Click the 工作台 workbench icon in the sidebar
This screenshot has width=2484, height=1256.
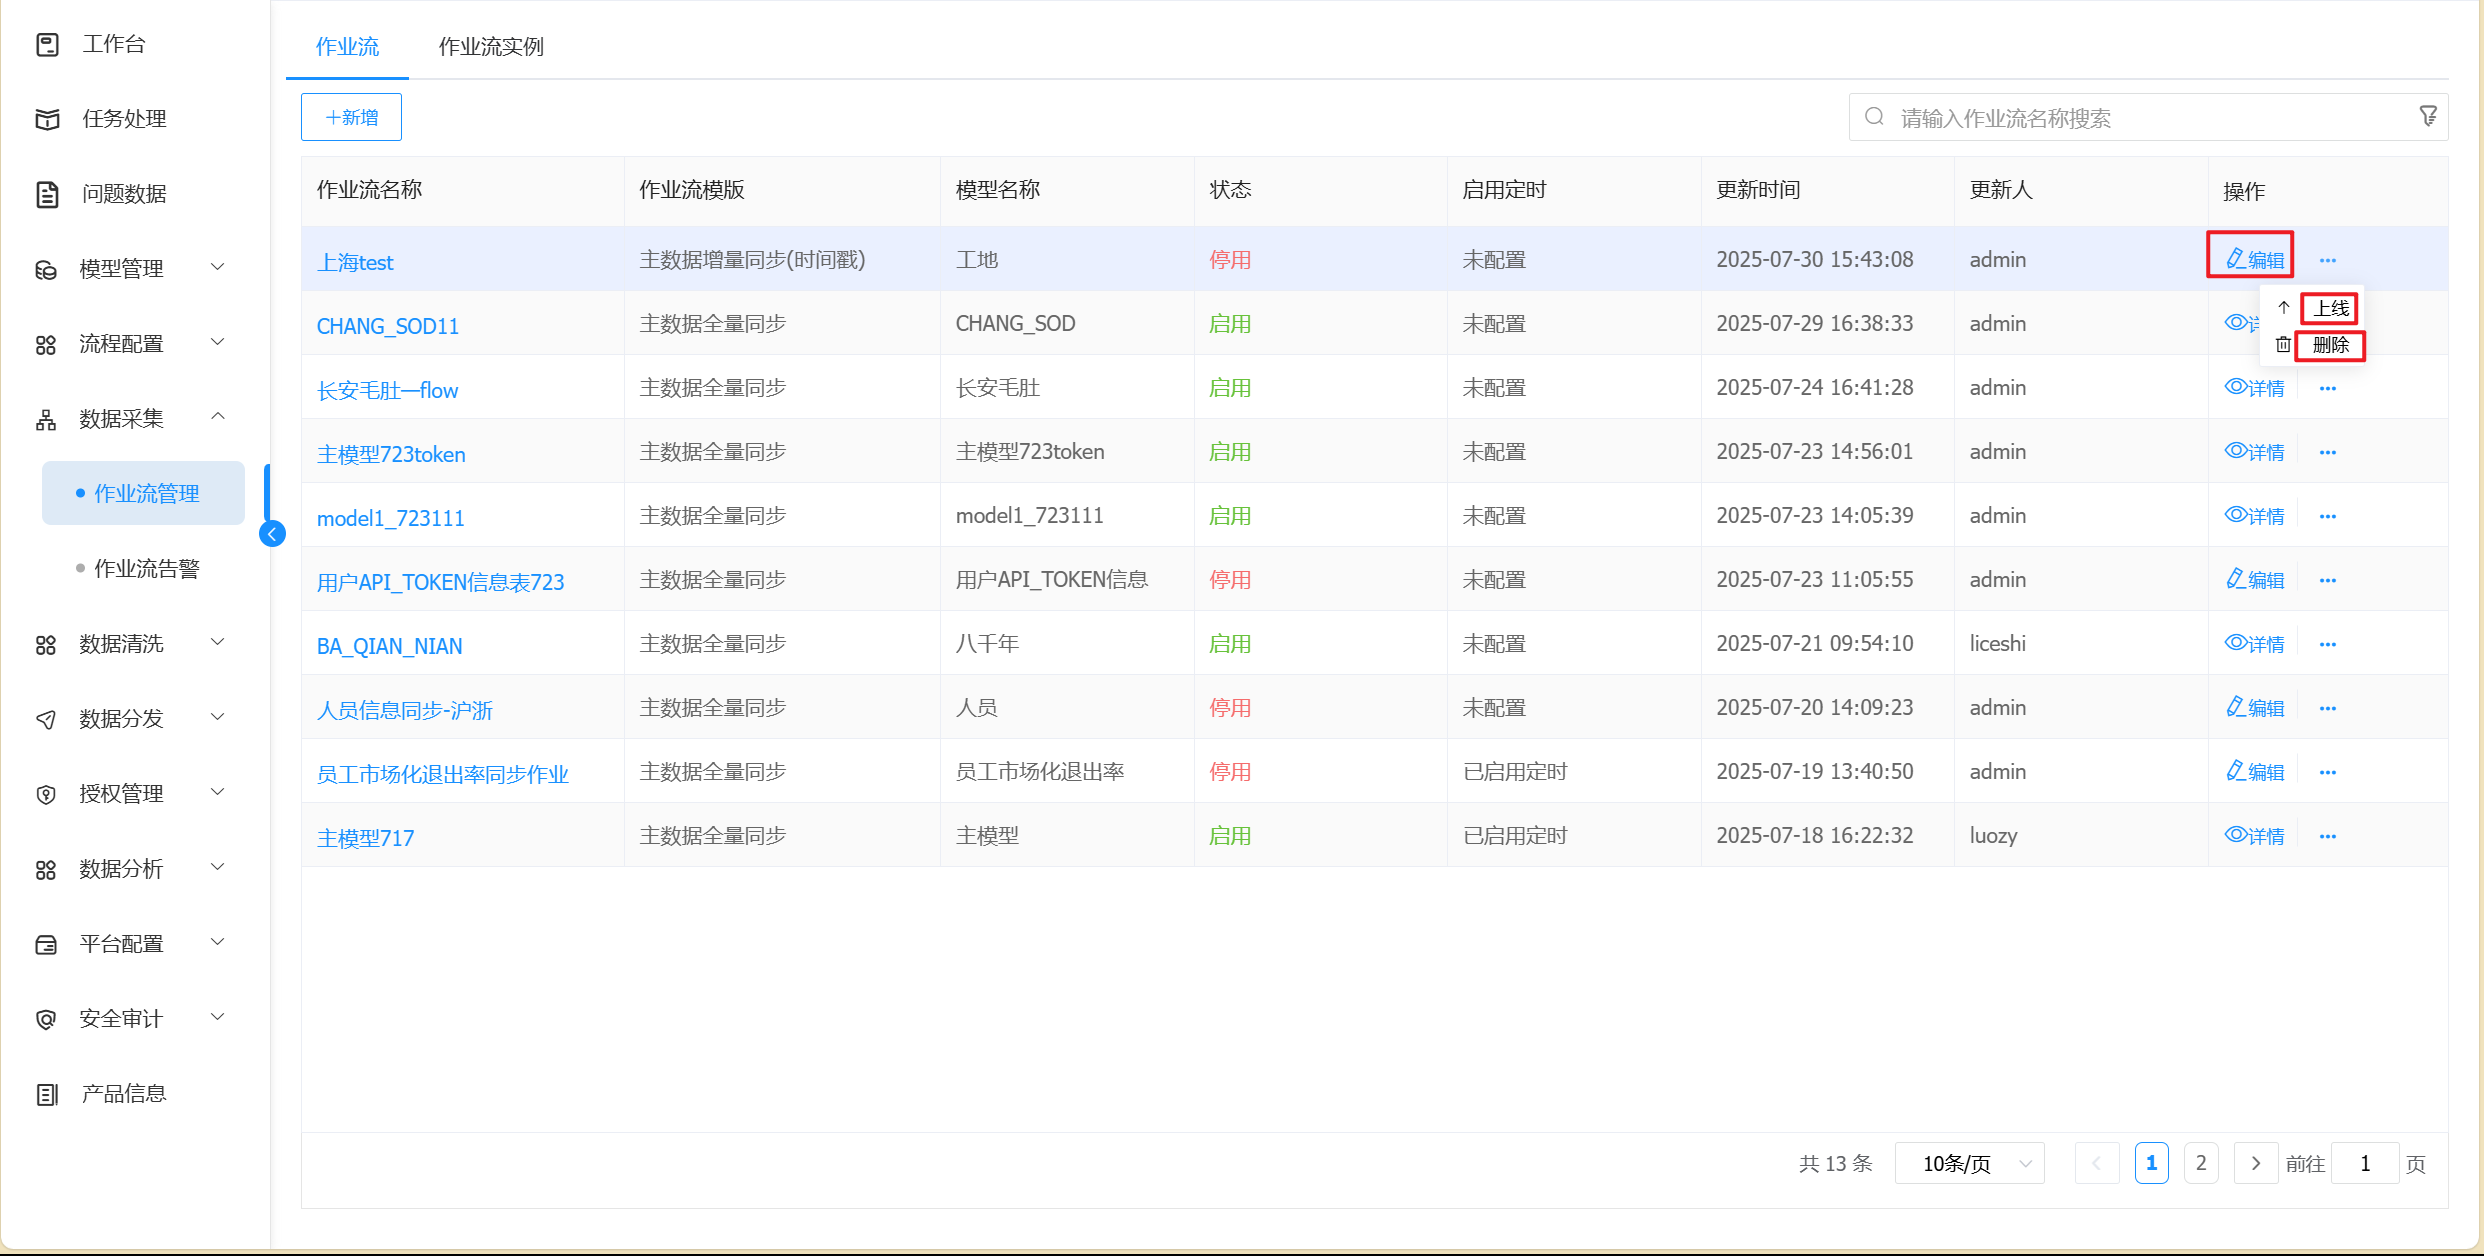click(47, 44)
